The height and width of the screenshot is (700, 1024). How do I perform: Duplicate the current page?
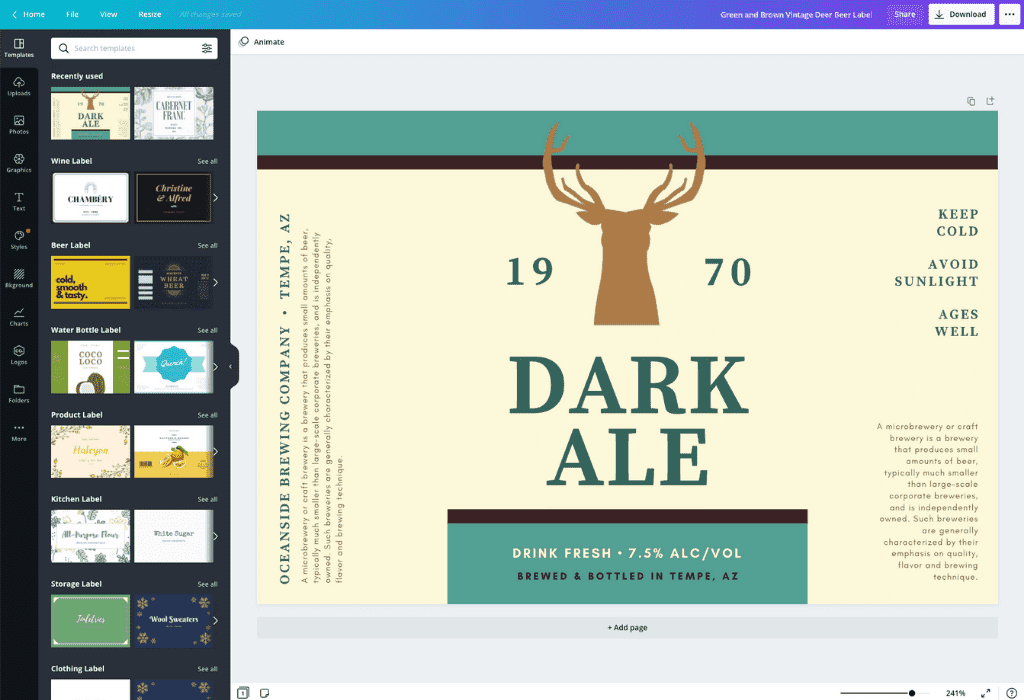coord(970,101)
